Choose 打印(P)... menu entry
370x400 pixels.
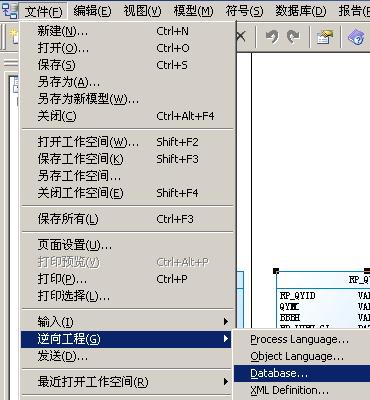[x=127, y=279]
